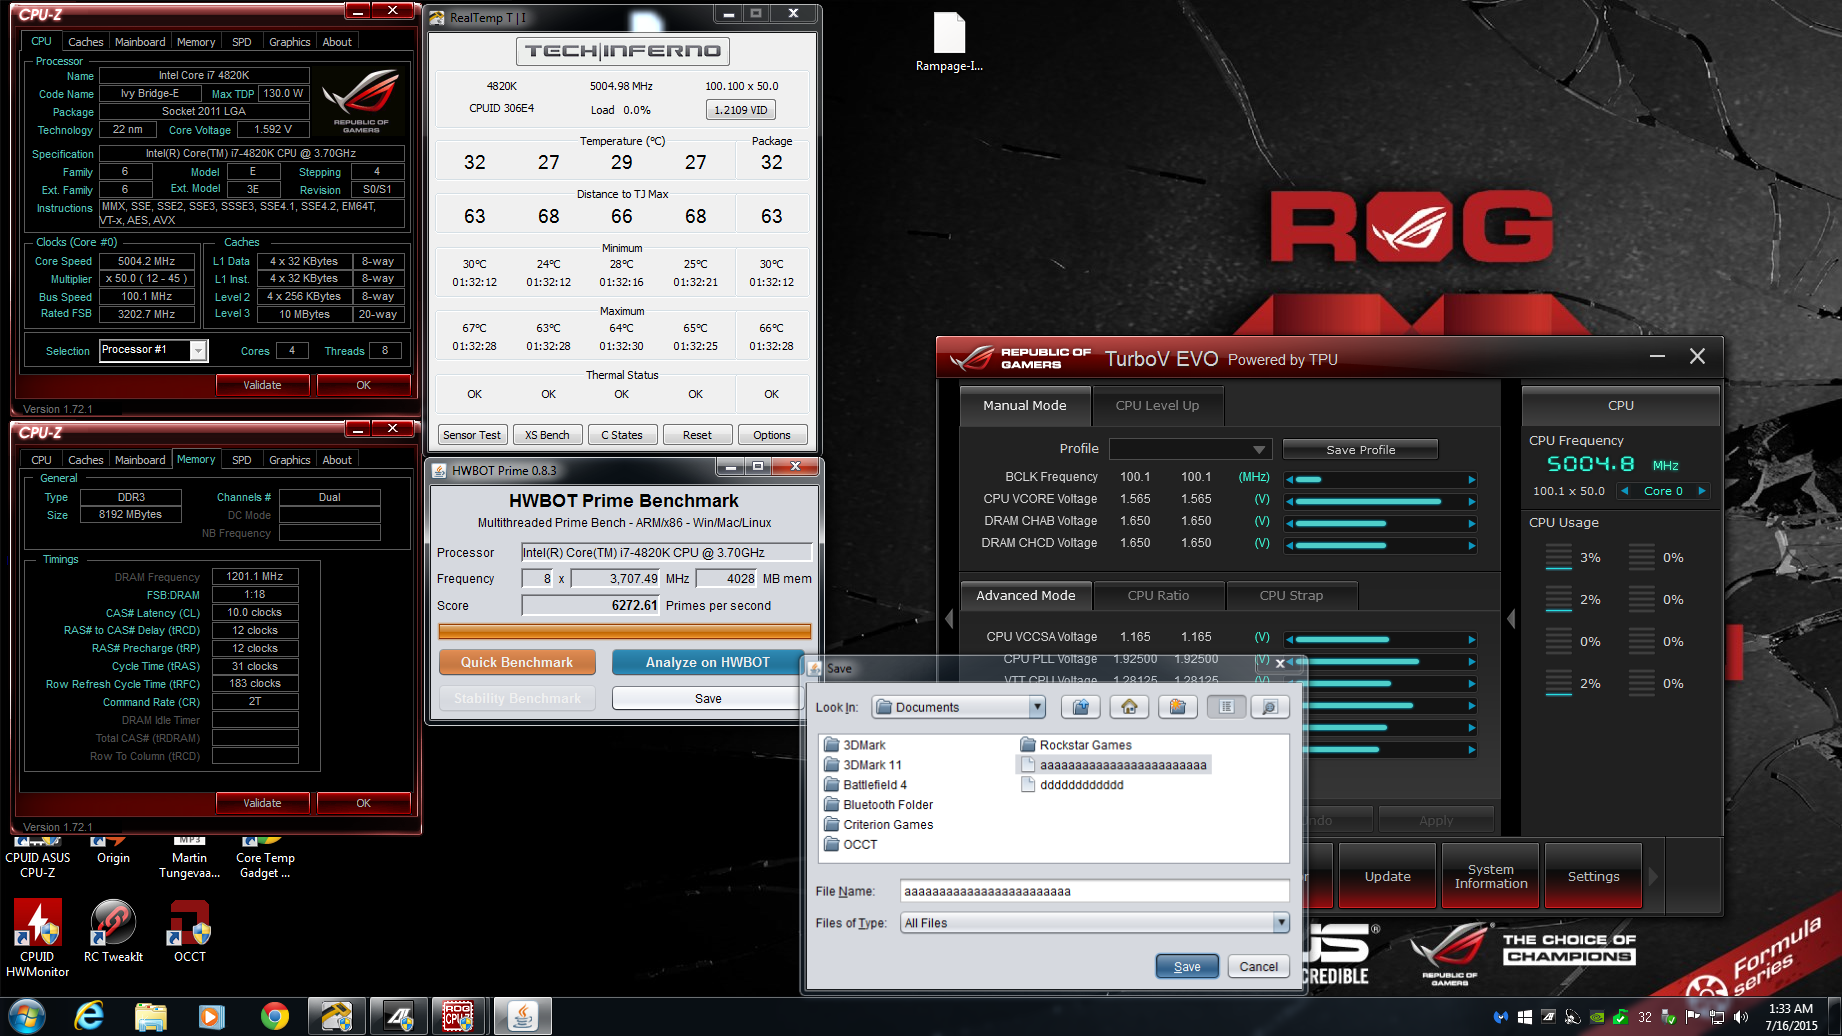This screenshot has height=1036, width=1842.
Task: Open the Rampage-I... file on desktop
Action: (x=949, y=43)
